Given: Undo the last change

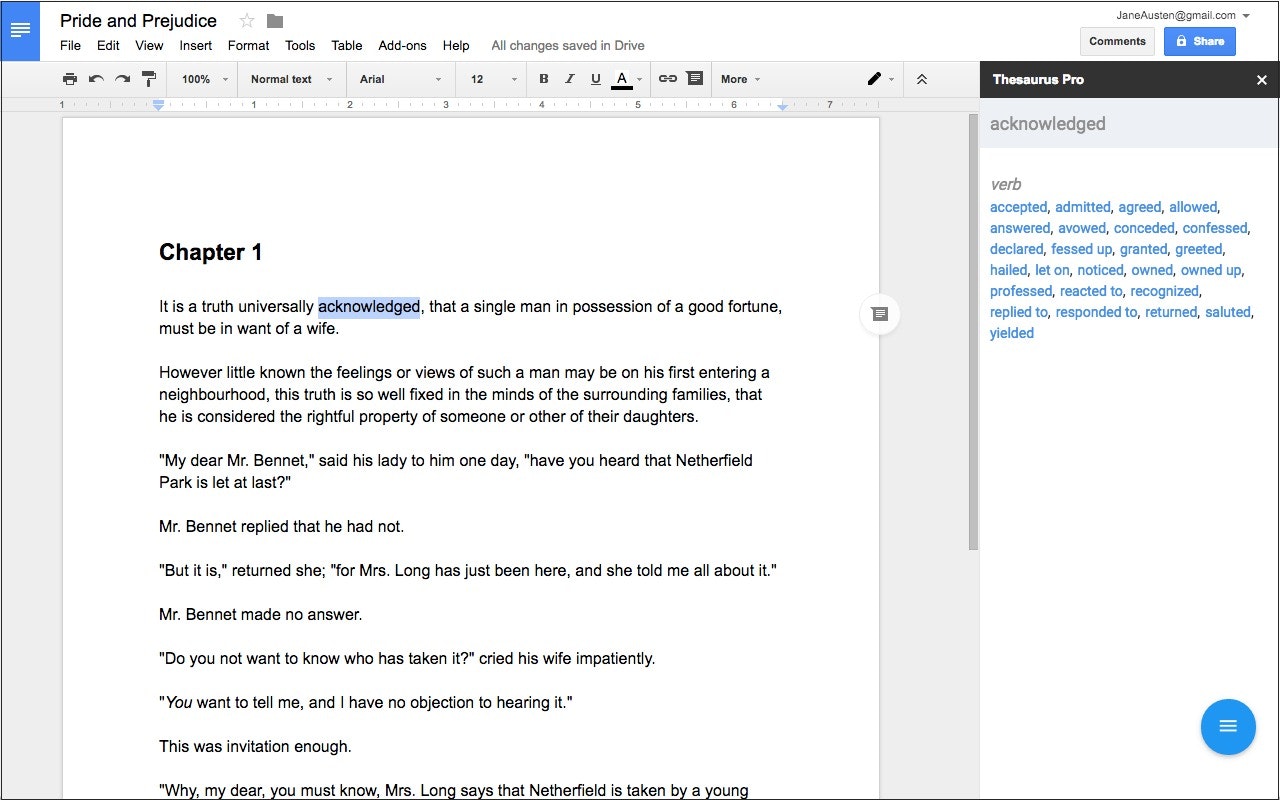Looking at the screenshot, I should 93,79.
